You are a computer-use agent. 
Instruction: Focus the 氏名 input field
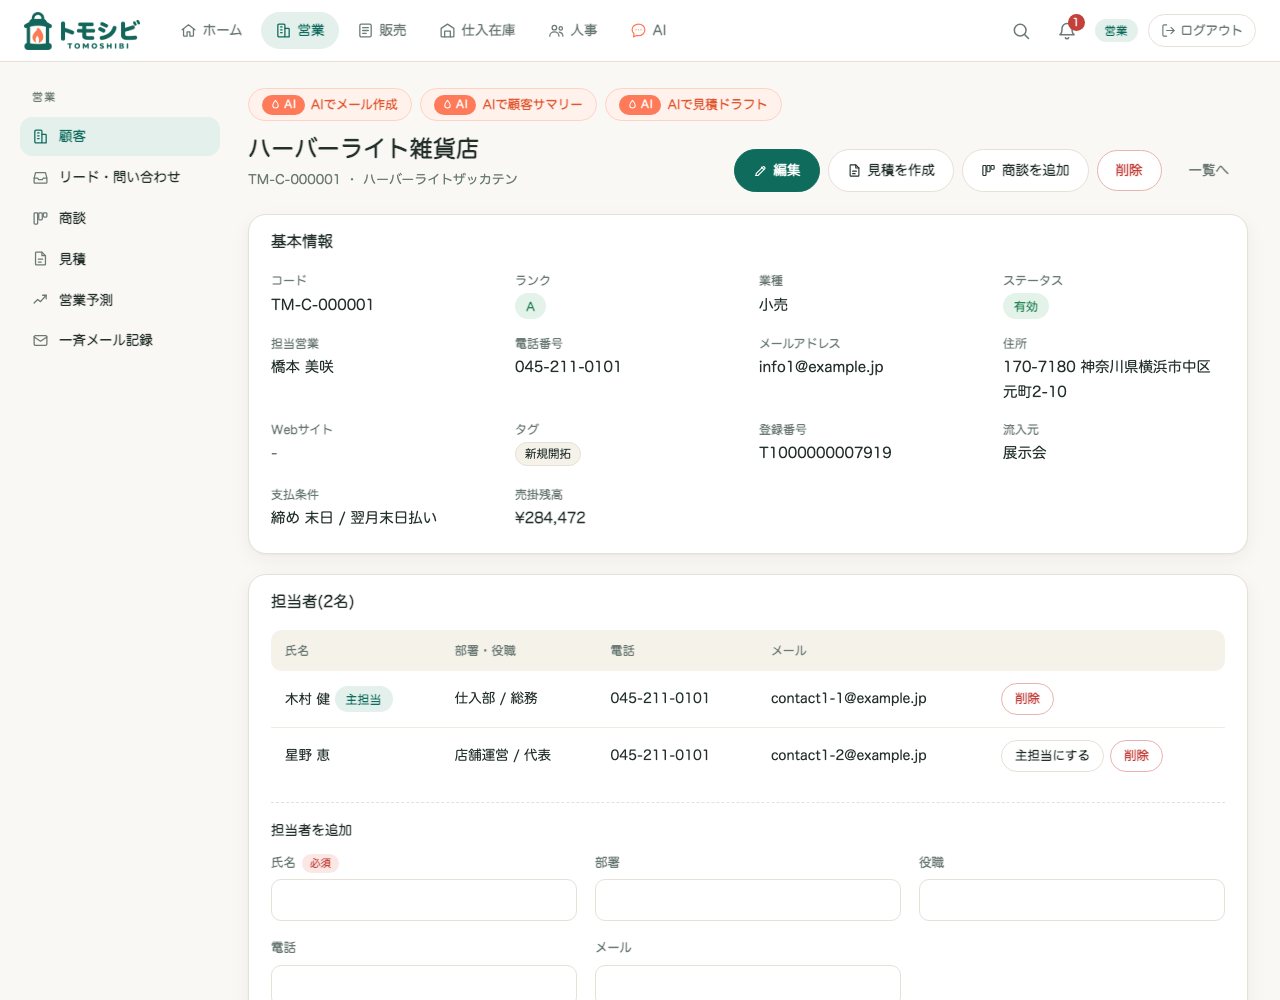click(424, 900)
